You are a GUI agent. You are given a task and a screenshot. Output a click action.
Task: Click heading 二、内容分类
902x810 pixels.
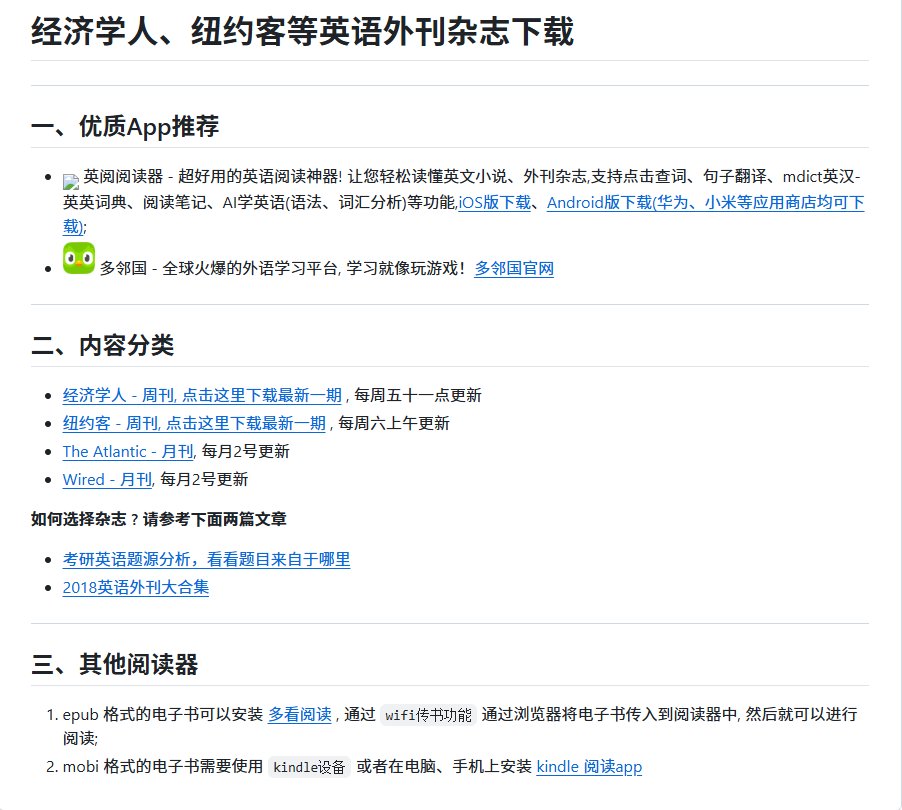pos(102,345)
